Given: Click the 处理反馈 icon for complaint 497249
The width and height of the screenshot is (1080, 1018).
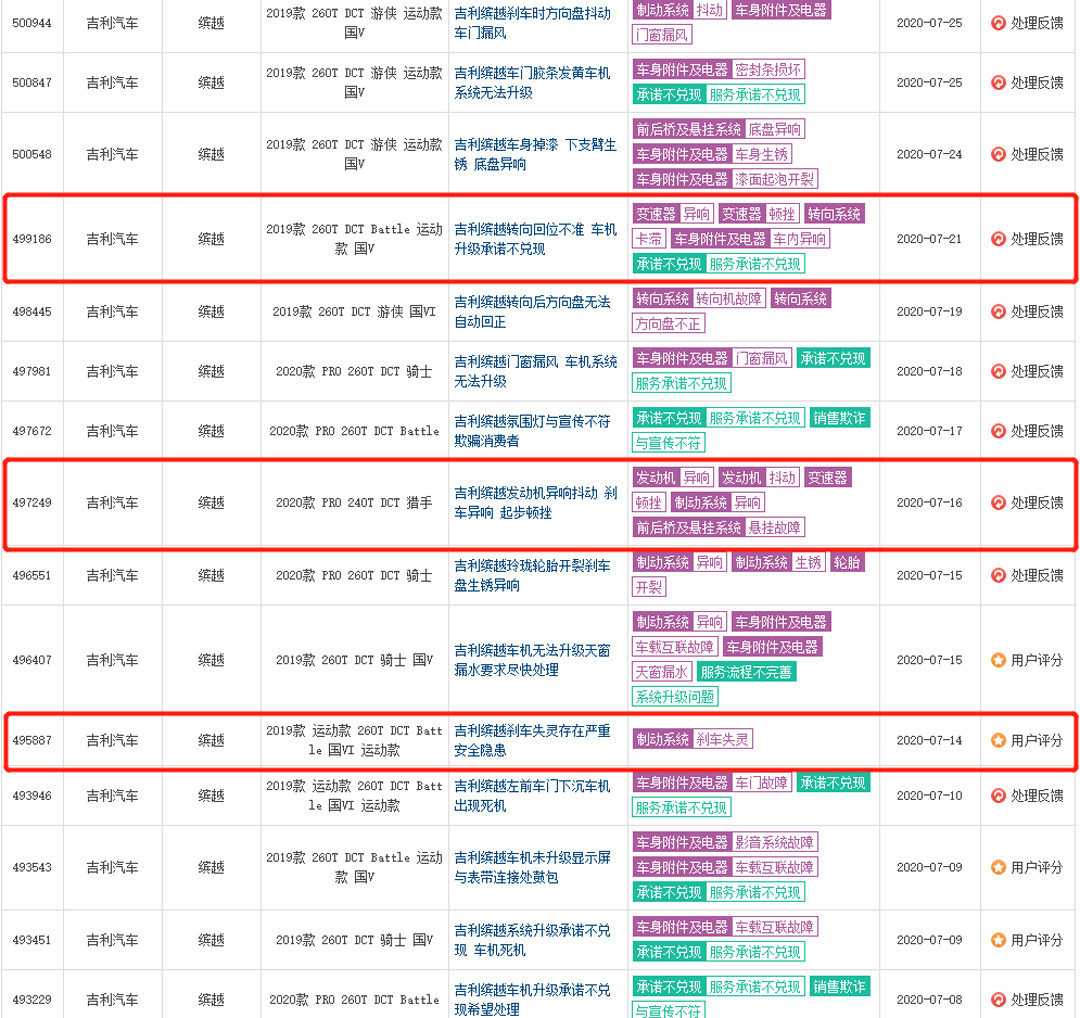Looking at the screenshot, I should (x=997, y=503).
